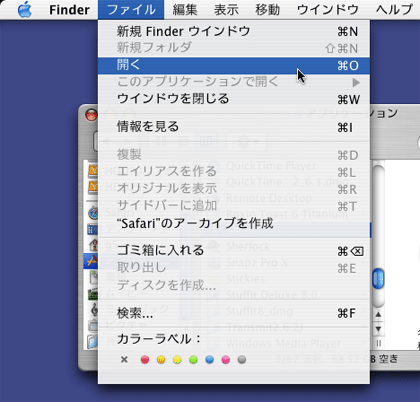Choose "Safari"のアーカイブを作成
420x402 pixels.
coord(234,223)
